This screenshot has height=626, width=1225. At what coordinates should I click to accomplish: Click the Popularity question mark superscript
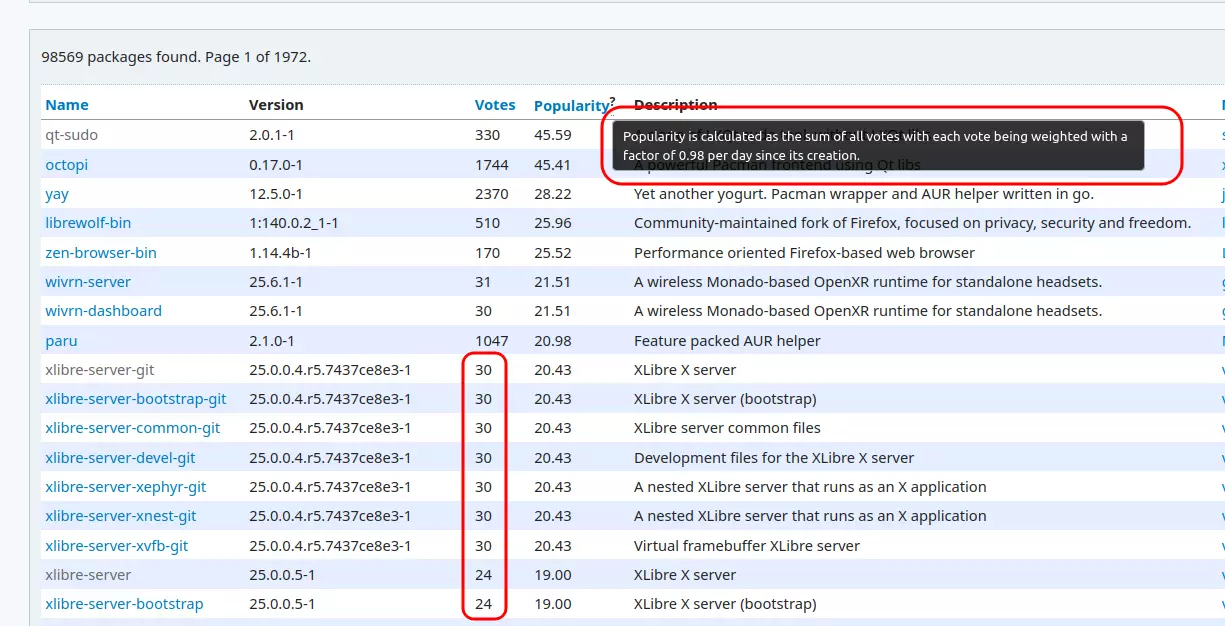[x=612, y=101]
